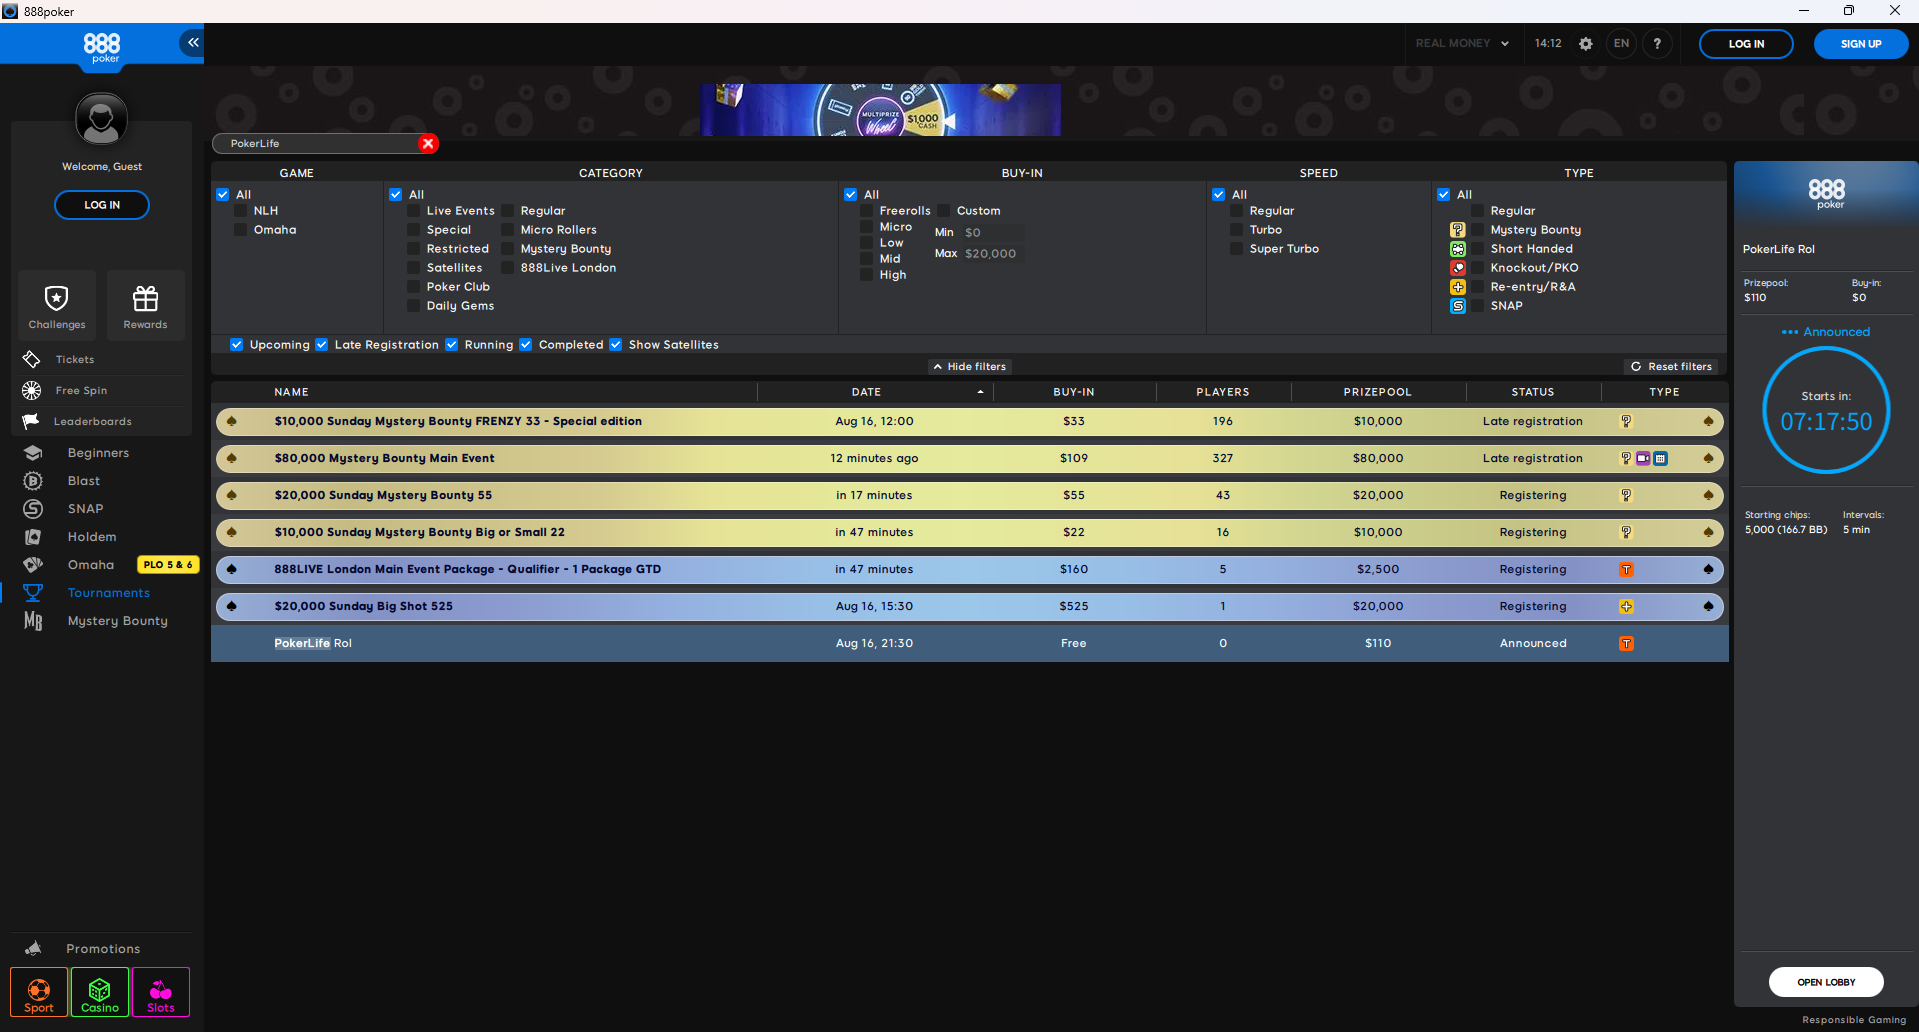The width and height of the screenshot is (1919, 1032).
Task: Sort tournaments by PRIZEPOOL column
Action: tap(1377, 392)
